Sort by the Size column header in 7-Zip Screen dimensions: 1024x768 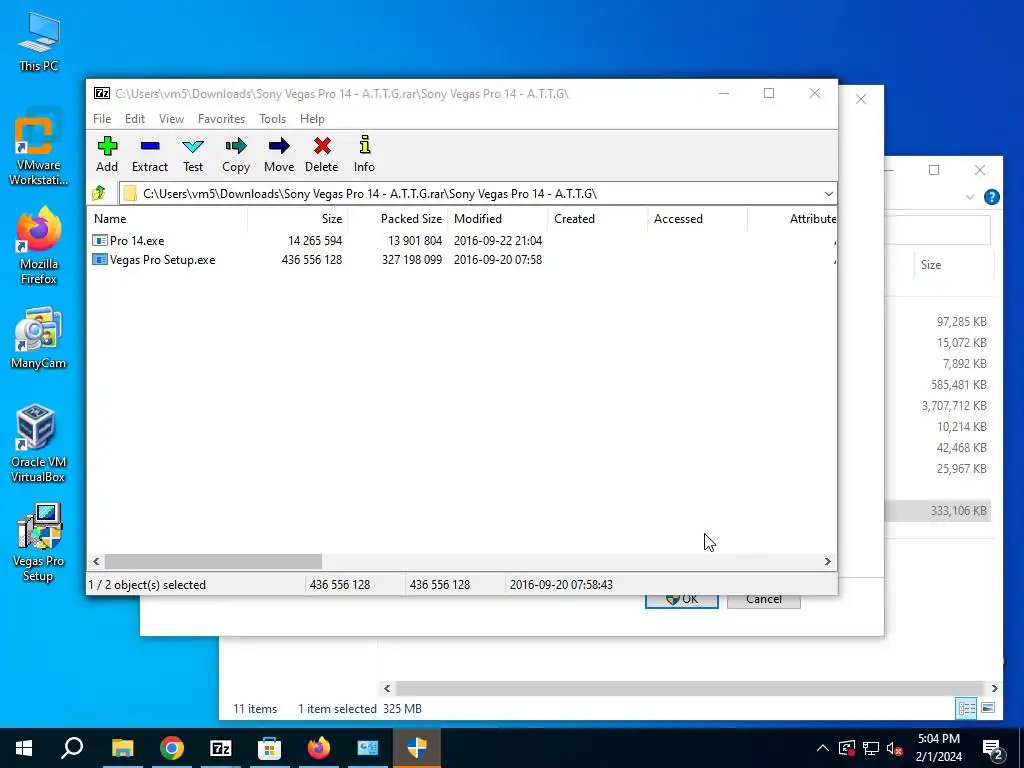click(297, 219)
